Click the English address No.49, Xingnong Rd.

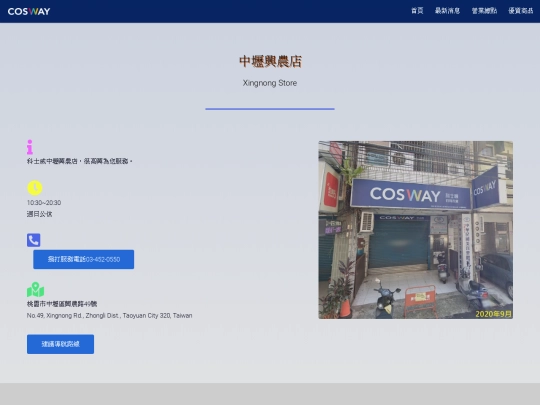pos(110,315)
